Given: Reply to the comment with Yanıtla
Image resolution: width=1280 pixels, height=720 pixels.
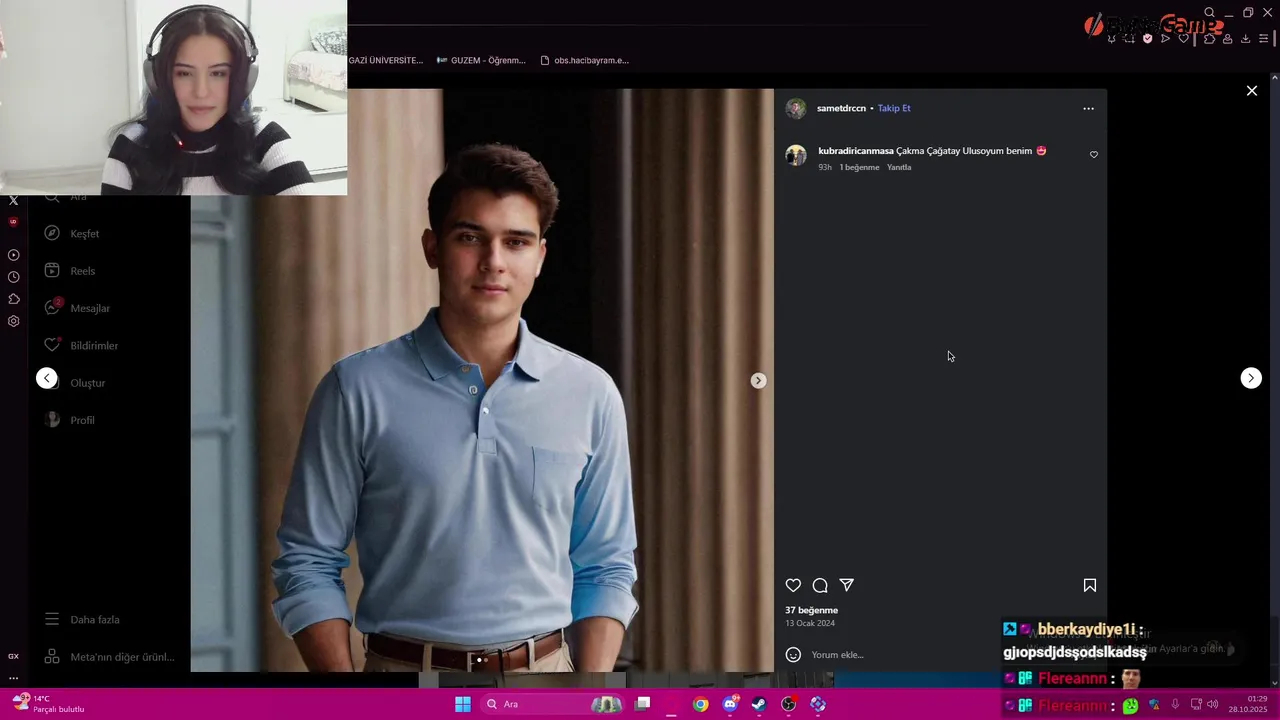Looking at the screenshot, I should point(899,167).
